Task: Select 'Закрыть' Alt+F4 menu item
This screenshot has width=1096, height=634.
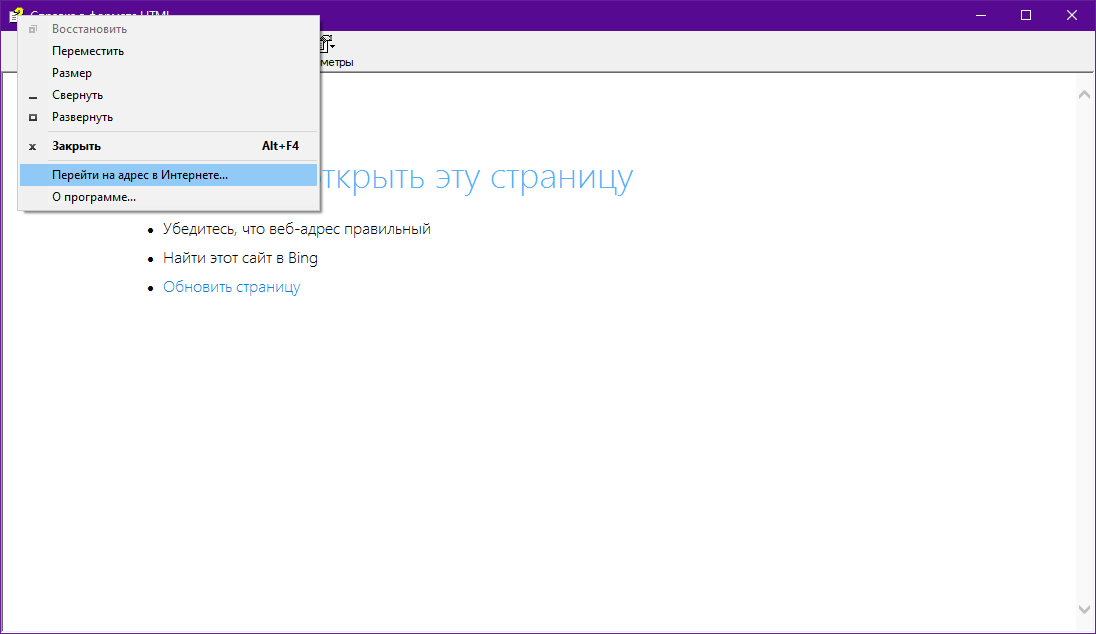Action: pos(168,146)
